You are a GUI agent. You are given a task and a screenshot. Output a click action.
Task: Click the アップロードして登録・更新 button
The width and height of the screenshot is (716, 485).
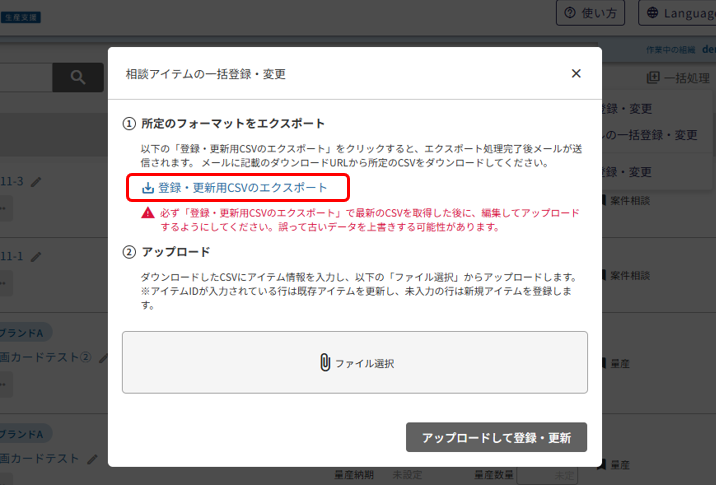[496, 438]
